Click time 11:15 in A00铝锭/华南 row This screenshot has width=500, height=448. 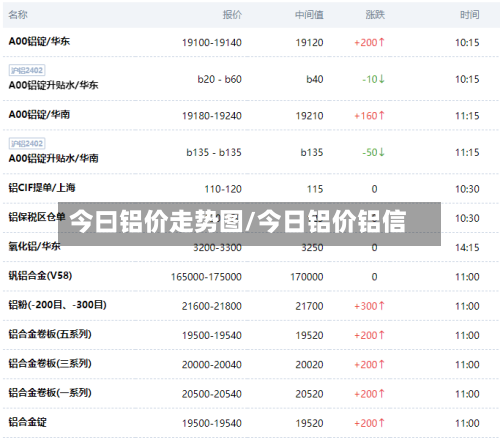pos(467,116)
